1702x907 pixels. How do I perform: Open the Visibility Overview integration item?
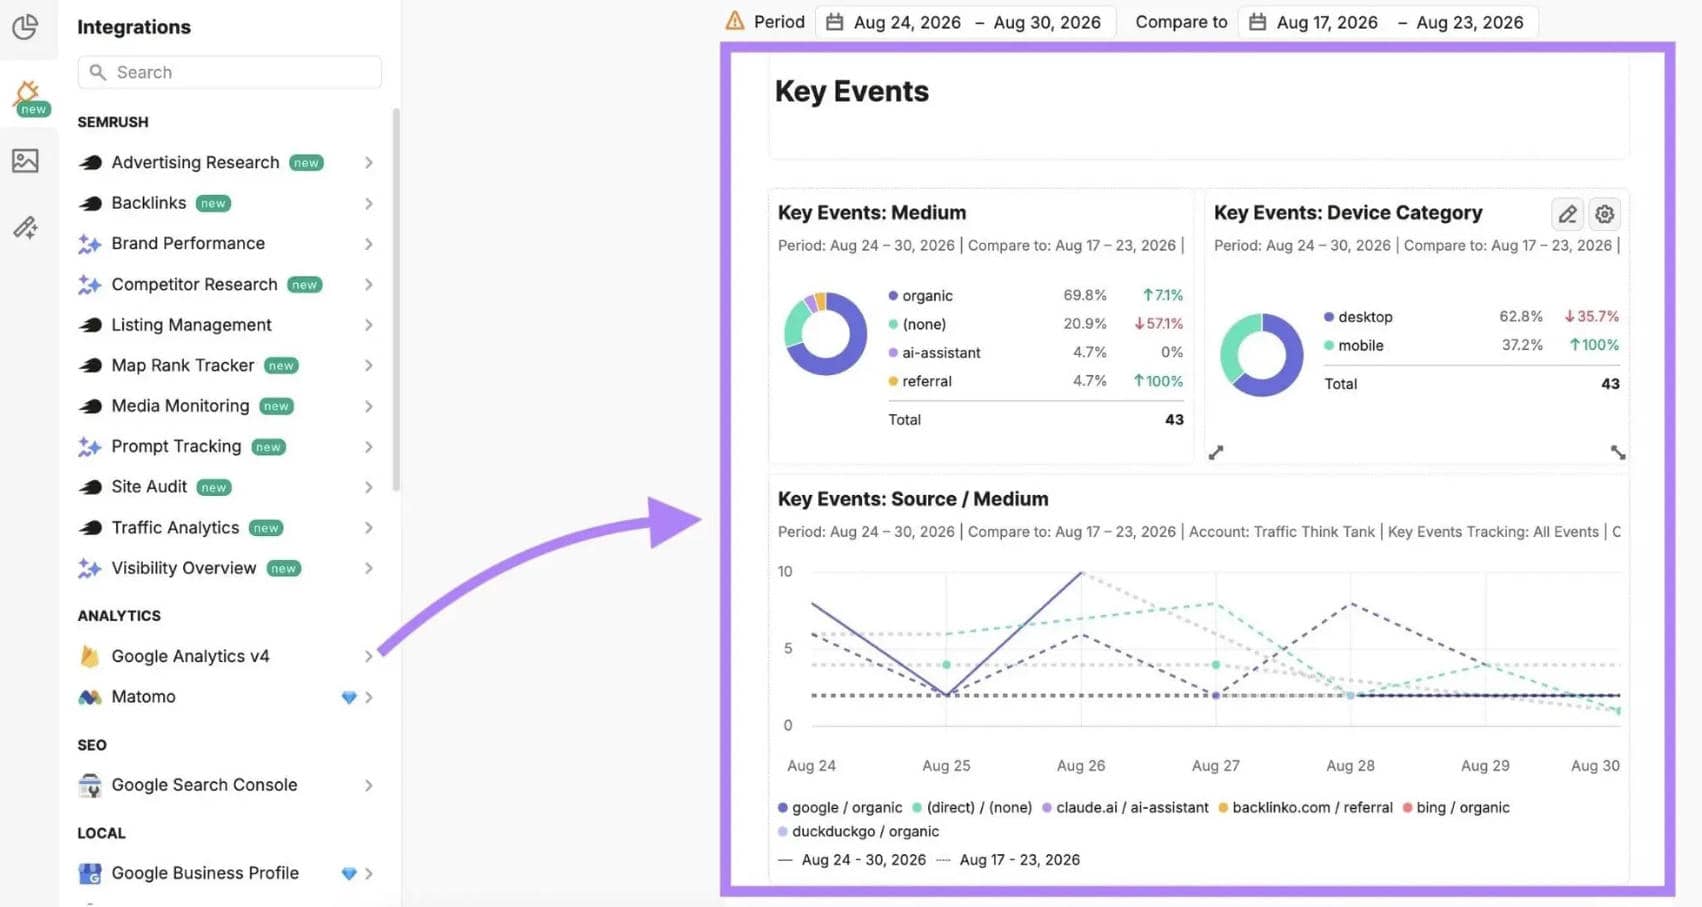(228, 568)
